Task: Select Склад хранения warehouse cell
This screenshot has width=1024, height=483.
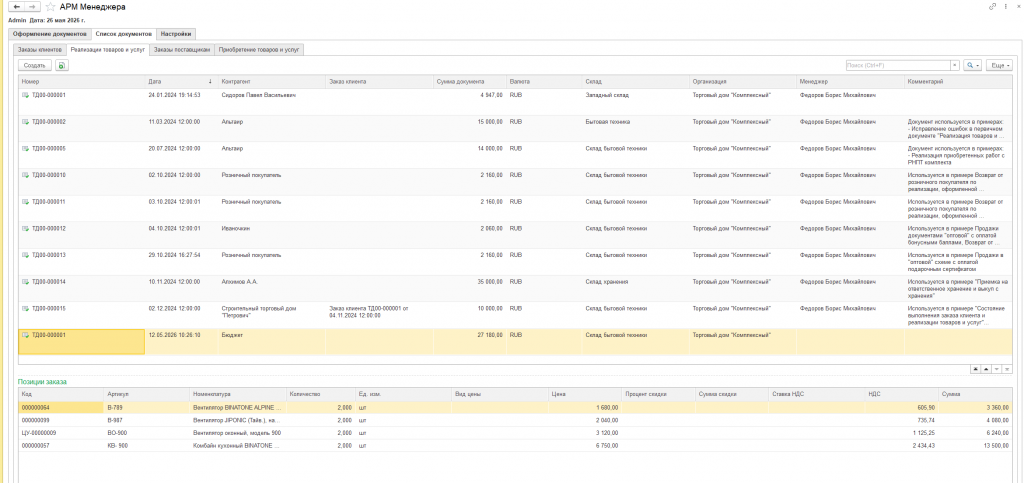Action: pyautogui.click(x=635, y=288)
